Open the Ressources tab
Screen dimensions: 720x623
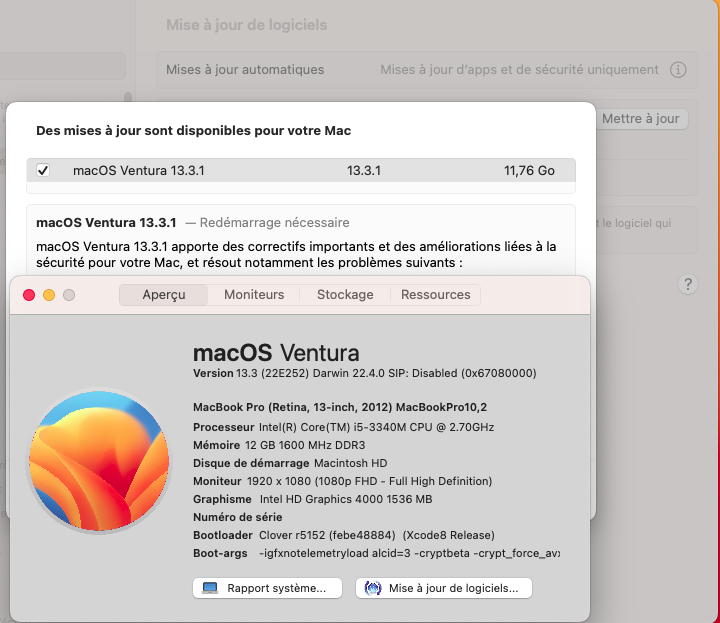(435, 295)
